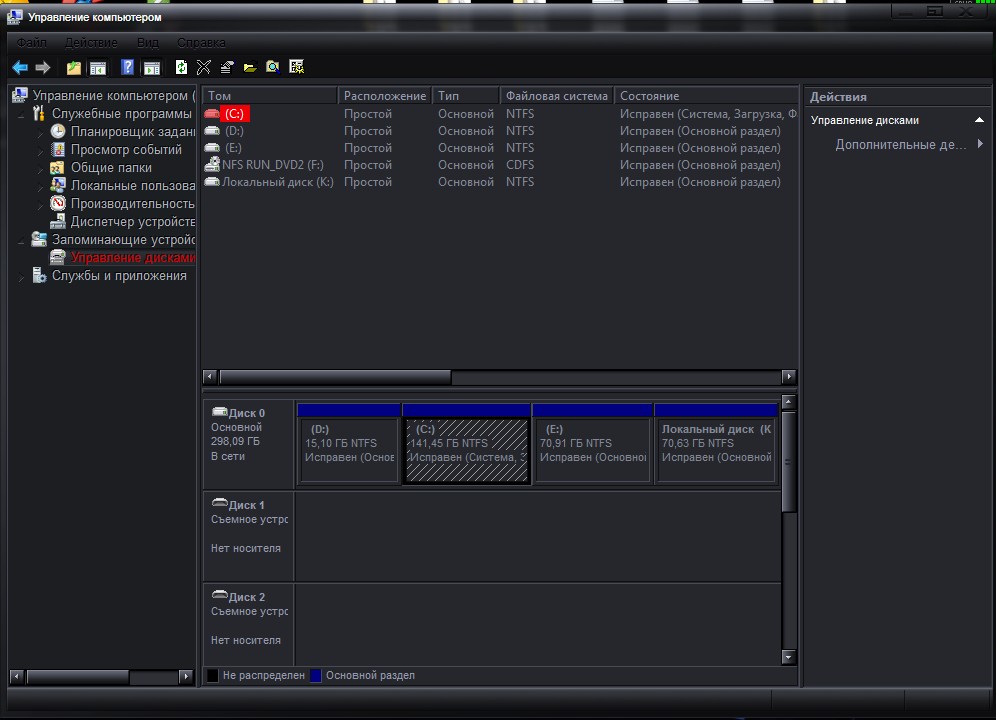This screenshot has height=720, width=996.
Task: Click the blue Back arrow in toolbar
Action: [x=19, y=67]
